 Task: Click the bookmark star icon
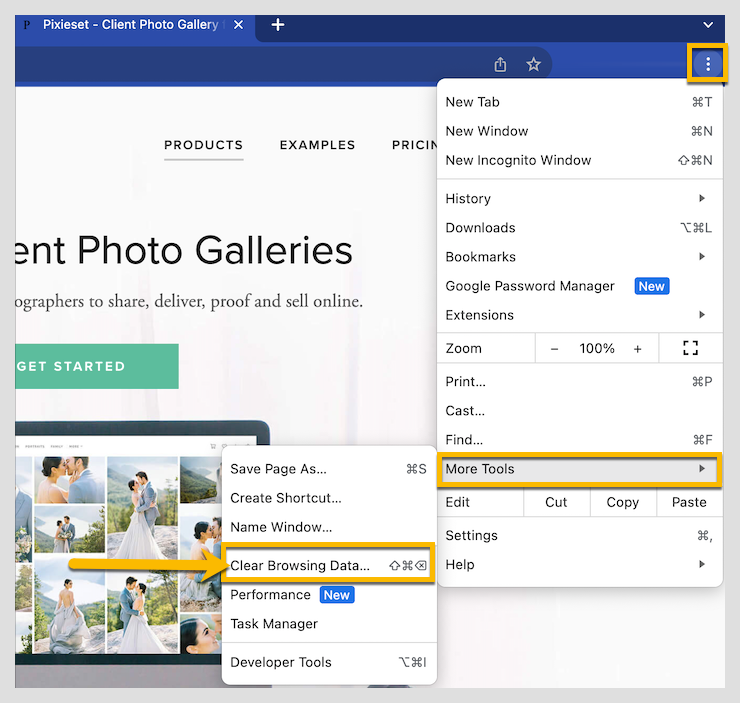tap(533, 64)
